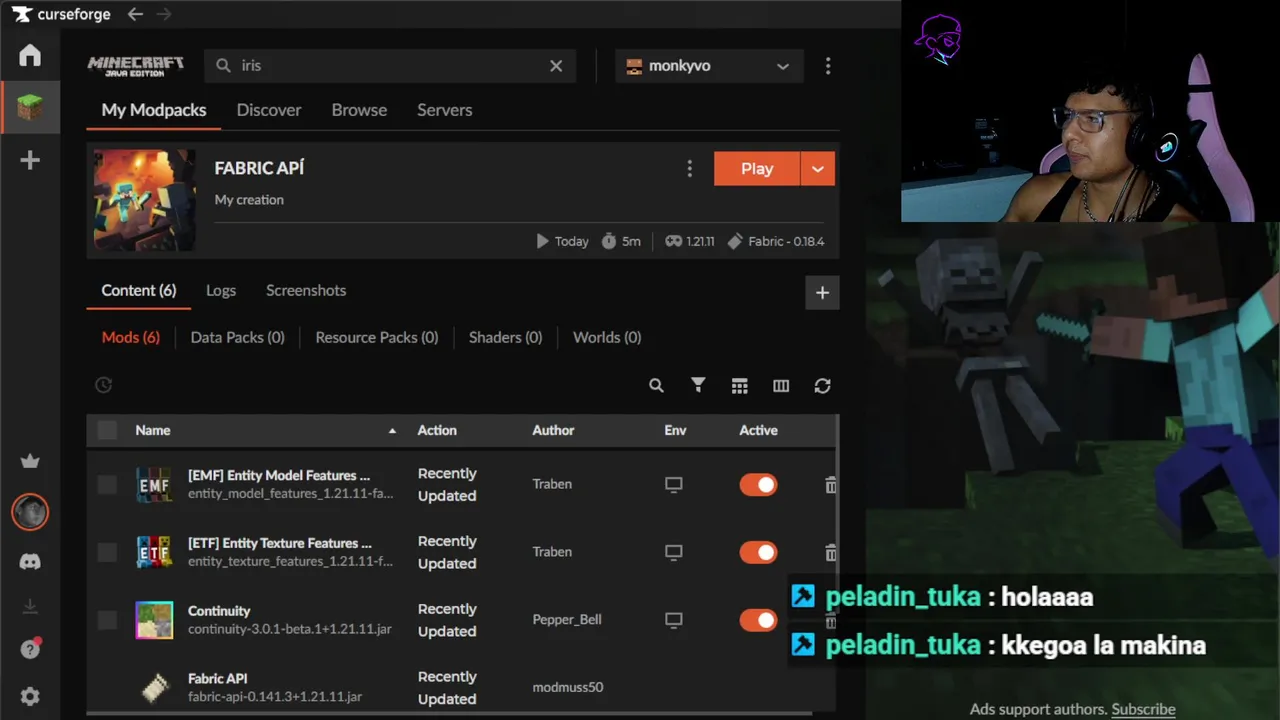
Task: Sort mods by Name column
Action: coord(153,430)
